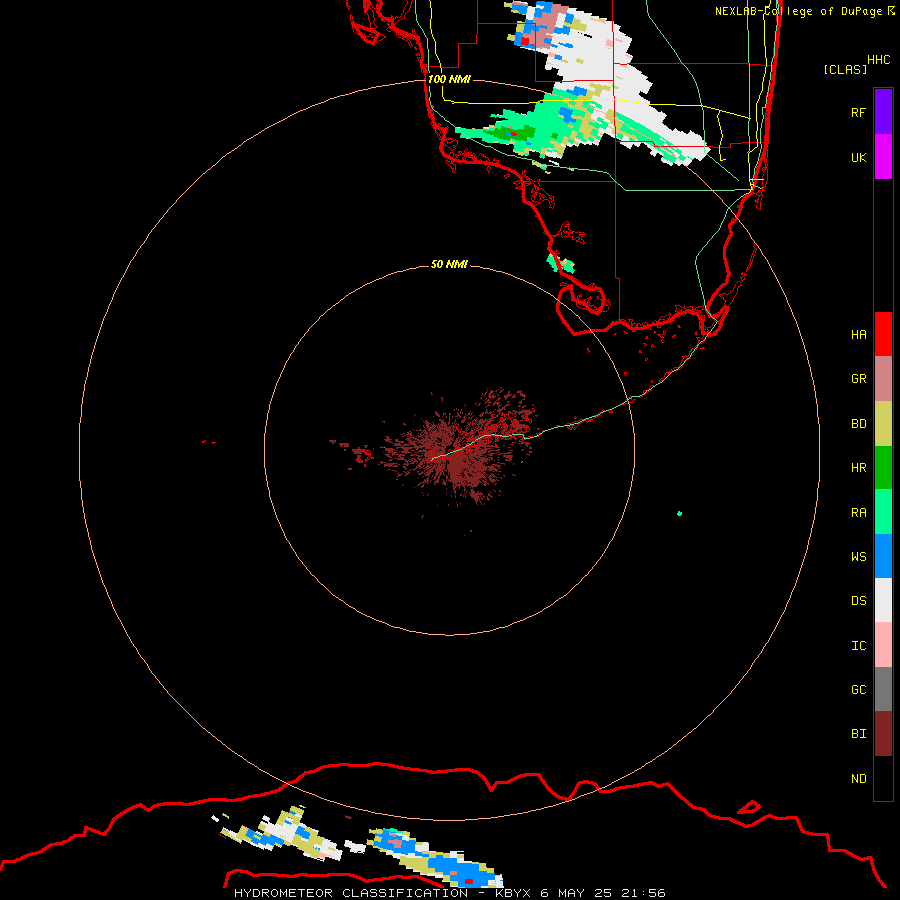This screenshot has width=900, height=900.
Task: Click the [CLAS] legend header
Action: coord(845,69)
